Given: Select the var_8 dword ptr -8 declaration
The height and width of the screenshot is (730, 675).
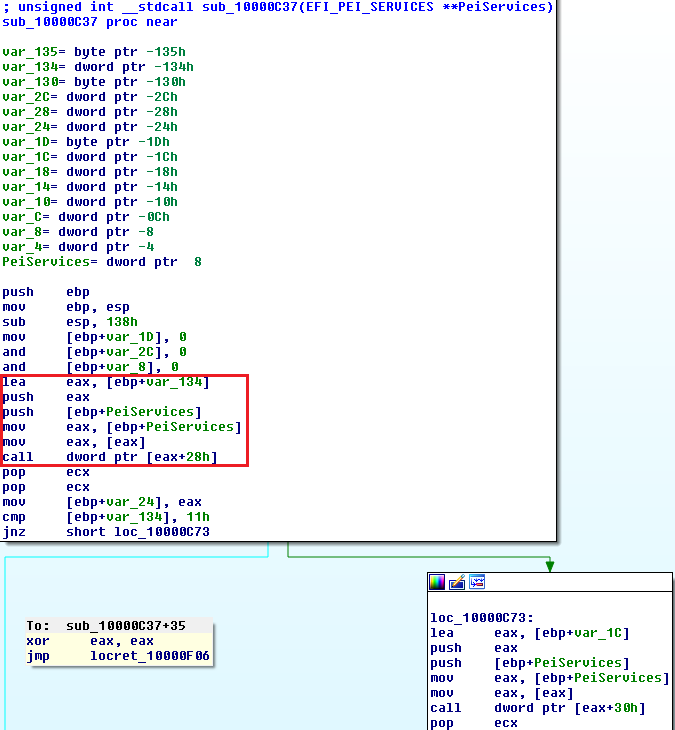Looking at the screenshot, I should [78, 232].
